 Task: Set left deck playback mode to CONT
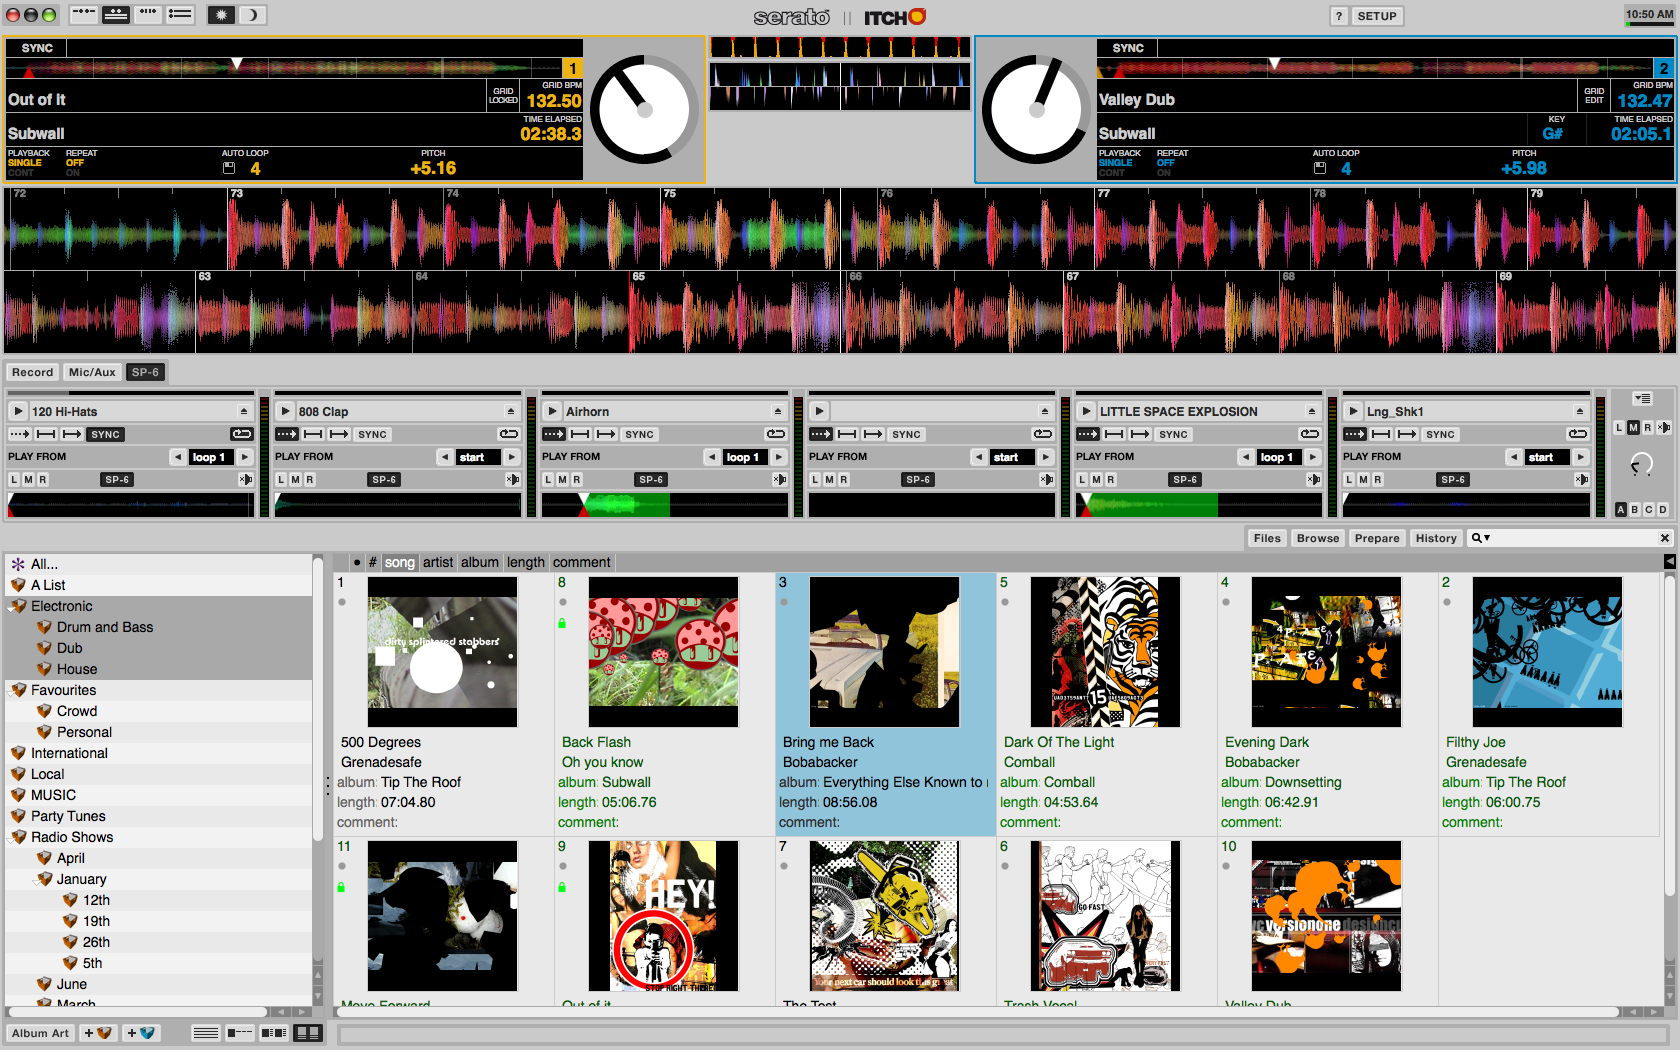21,173
